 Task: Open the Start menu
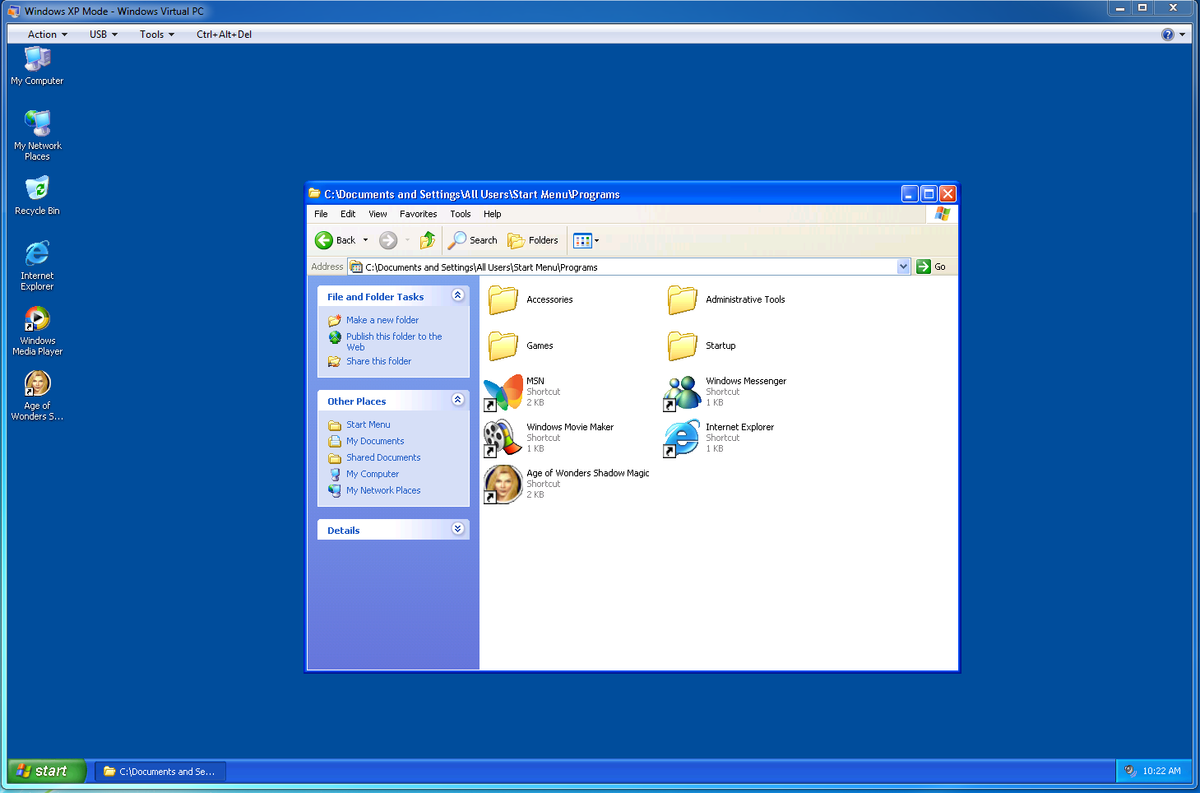click(46, 771)
